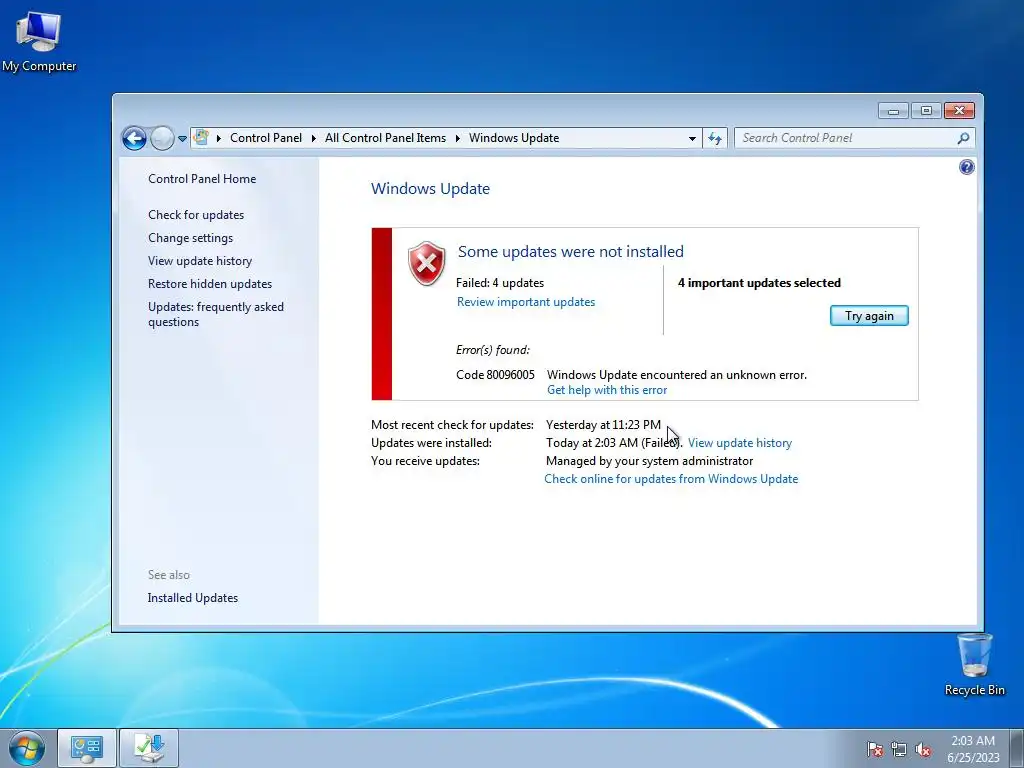Click View update history next to Failed
Image resolution: width=1024 pixels, height=768 pixels.
(739, 443)
